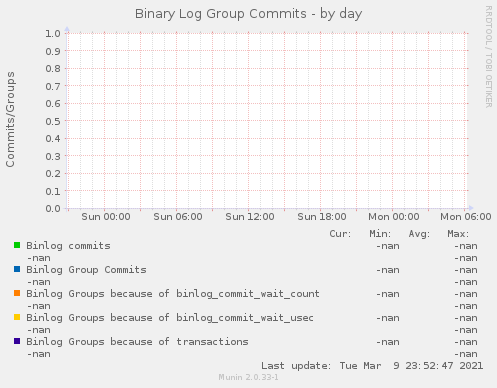Click the Sun 00:00 x-axis label
This screenshot has height=388, width=497.
[106, 217]
